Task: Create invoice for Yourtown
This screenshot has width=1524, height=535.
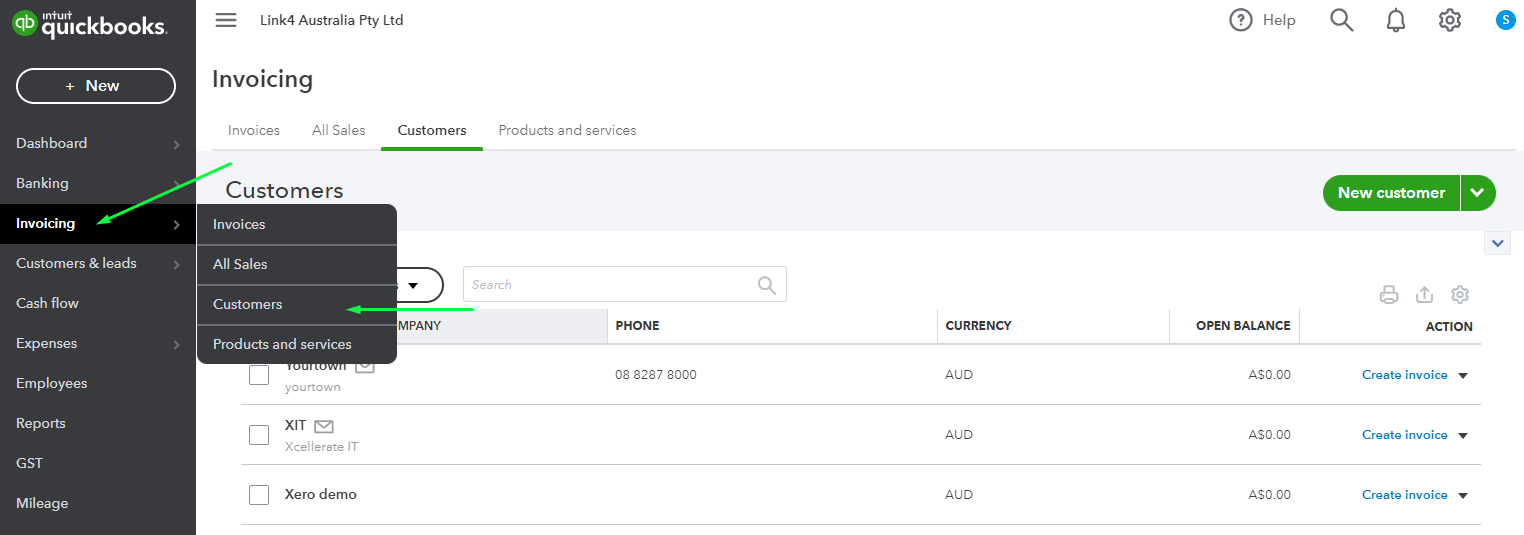Action: [x=1404, y=375]
